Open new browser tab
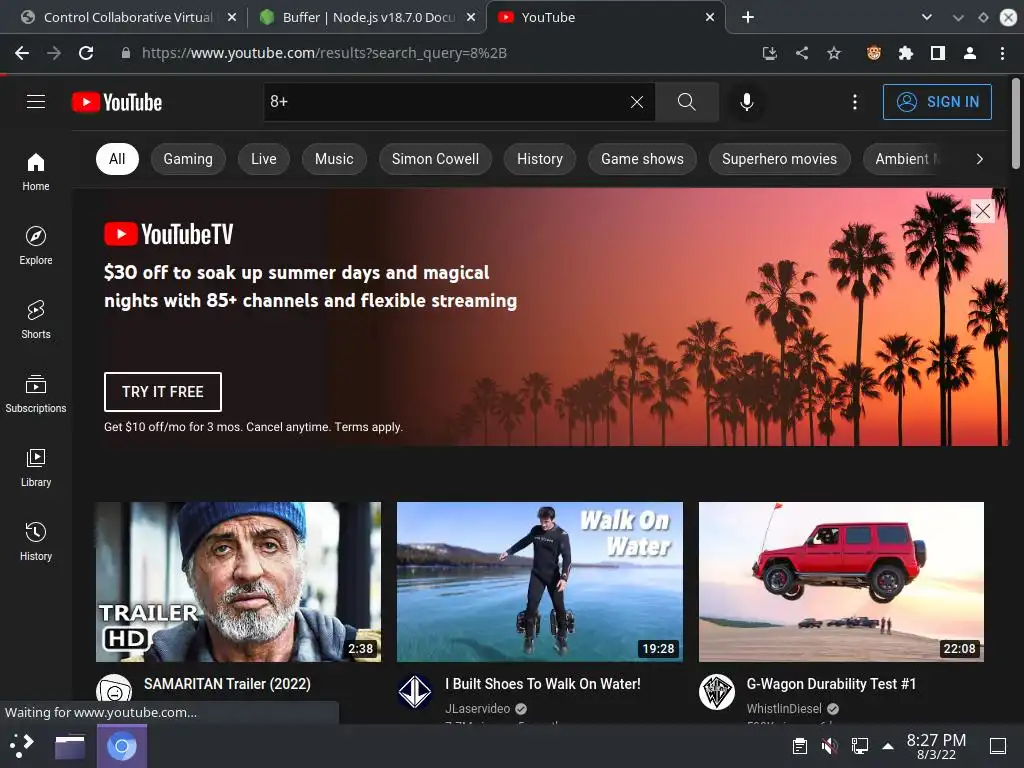This screenshot has width=1024, height=768. point(748,17)
